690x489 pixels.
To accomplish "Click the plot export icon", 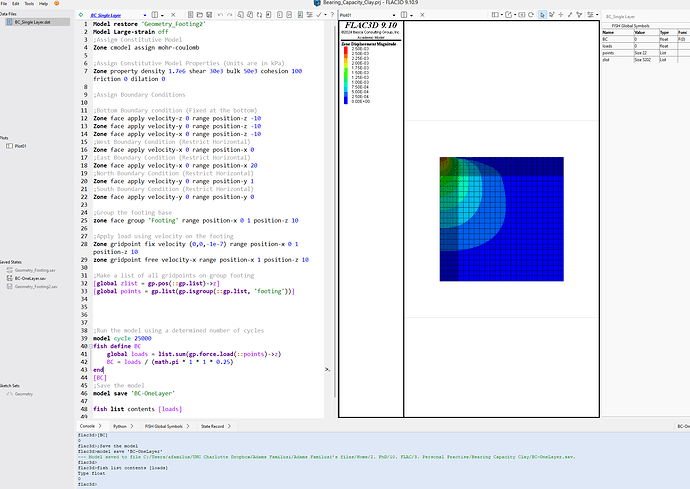I will pos(509,15).
